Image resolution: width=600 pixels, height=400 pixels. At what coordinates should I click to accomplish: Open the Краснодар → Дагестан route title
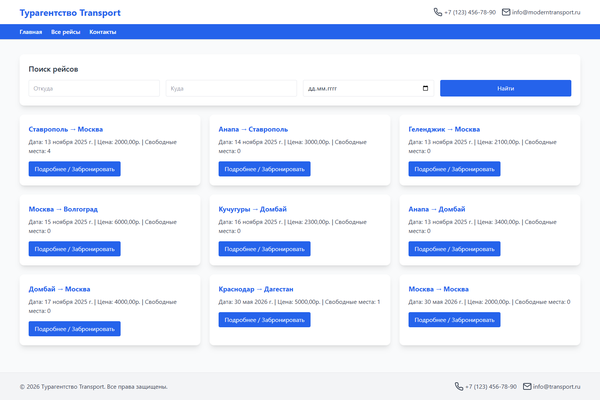click(256, 289)
